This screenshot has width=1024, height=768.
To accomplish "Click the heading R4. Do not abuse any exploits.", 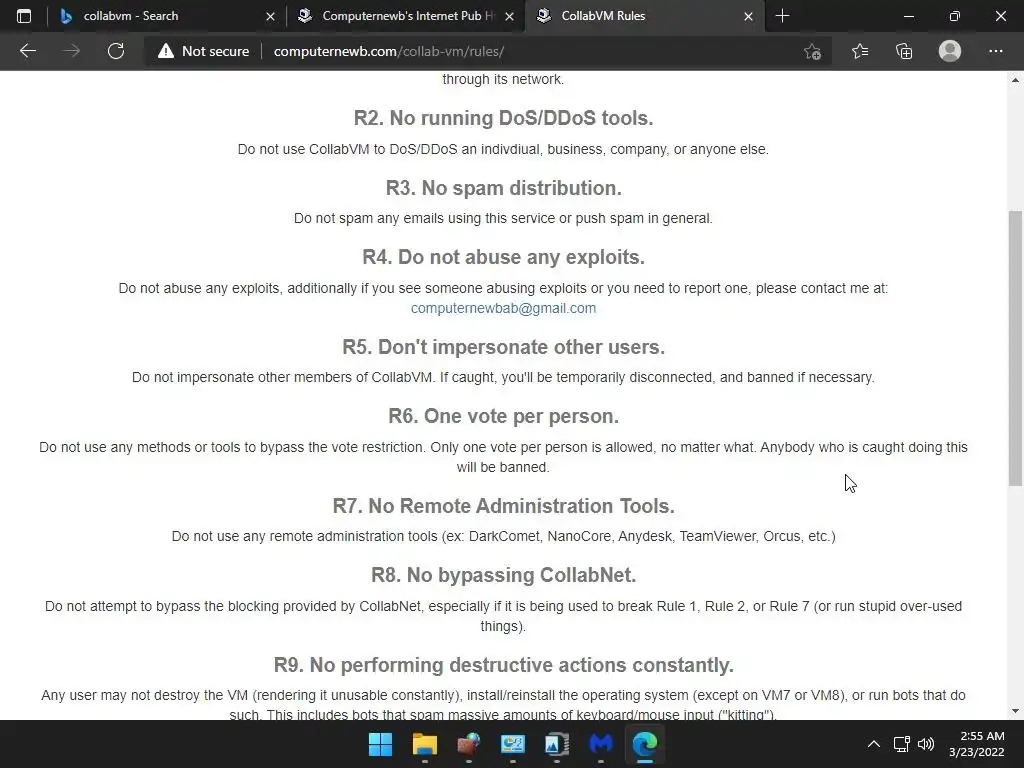I will click(503, 257).
